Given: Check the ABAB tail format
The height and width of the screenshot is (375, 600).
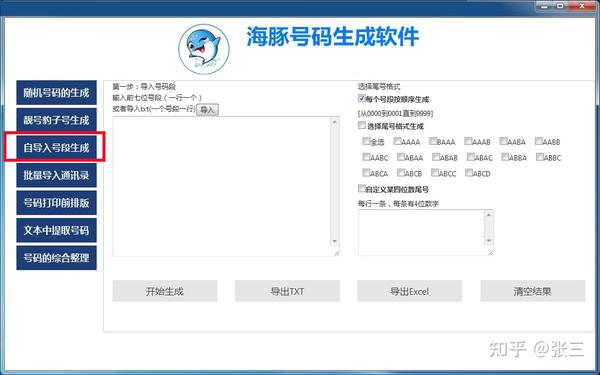Looking at the screenshot, I should [436, 157].
